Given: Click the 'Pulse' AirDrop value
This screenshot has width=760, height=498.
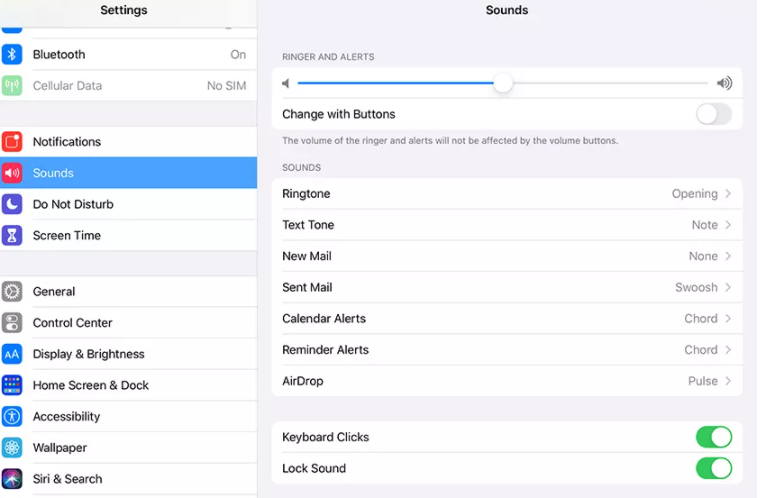Looking at the screenshot, I should 703,381.
